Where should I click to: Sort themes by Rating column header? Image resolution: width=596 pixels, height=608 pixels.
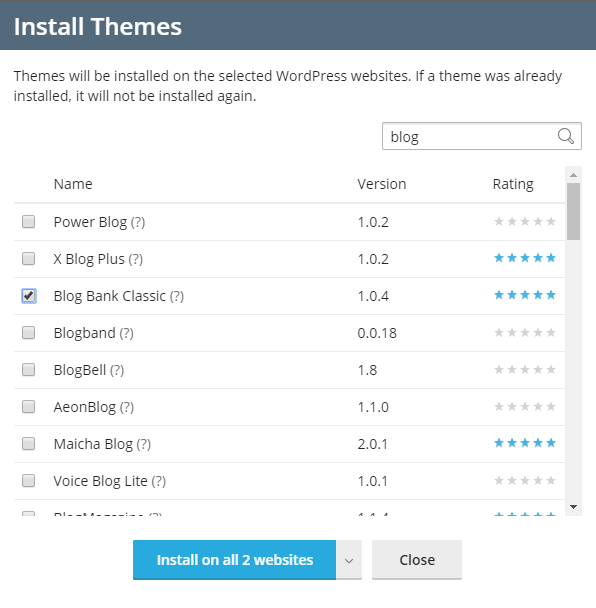513,184
